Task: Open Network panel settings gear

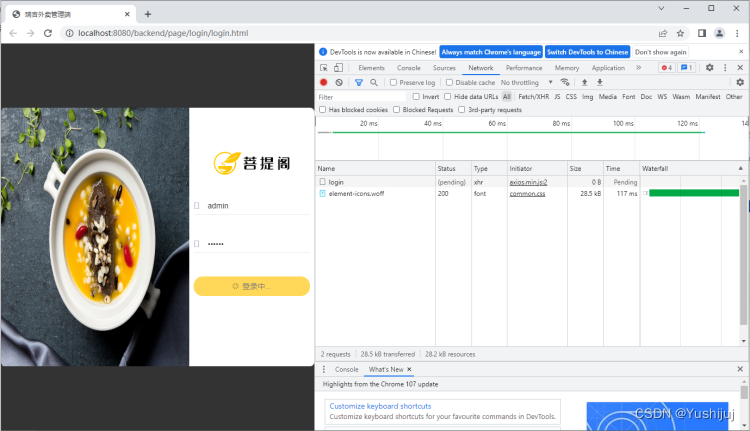Action: 740,82
